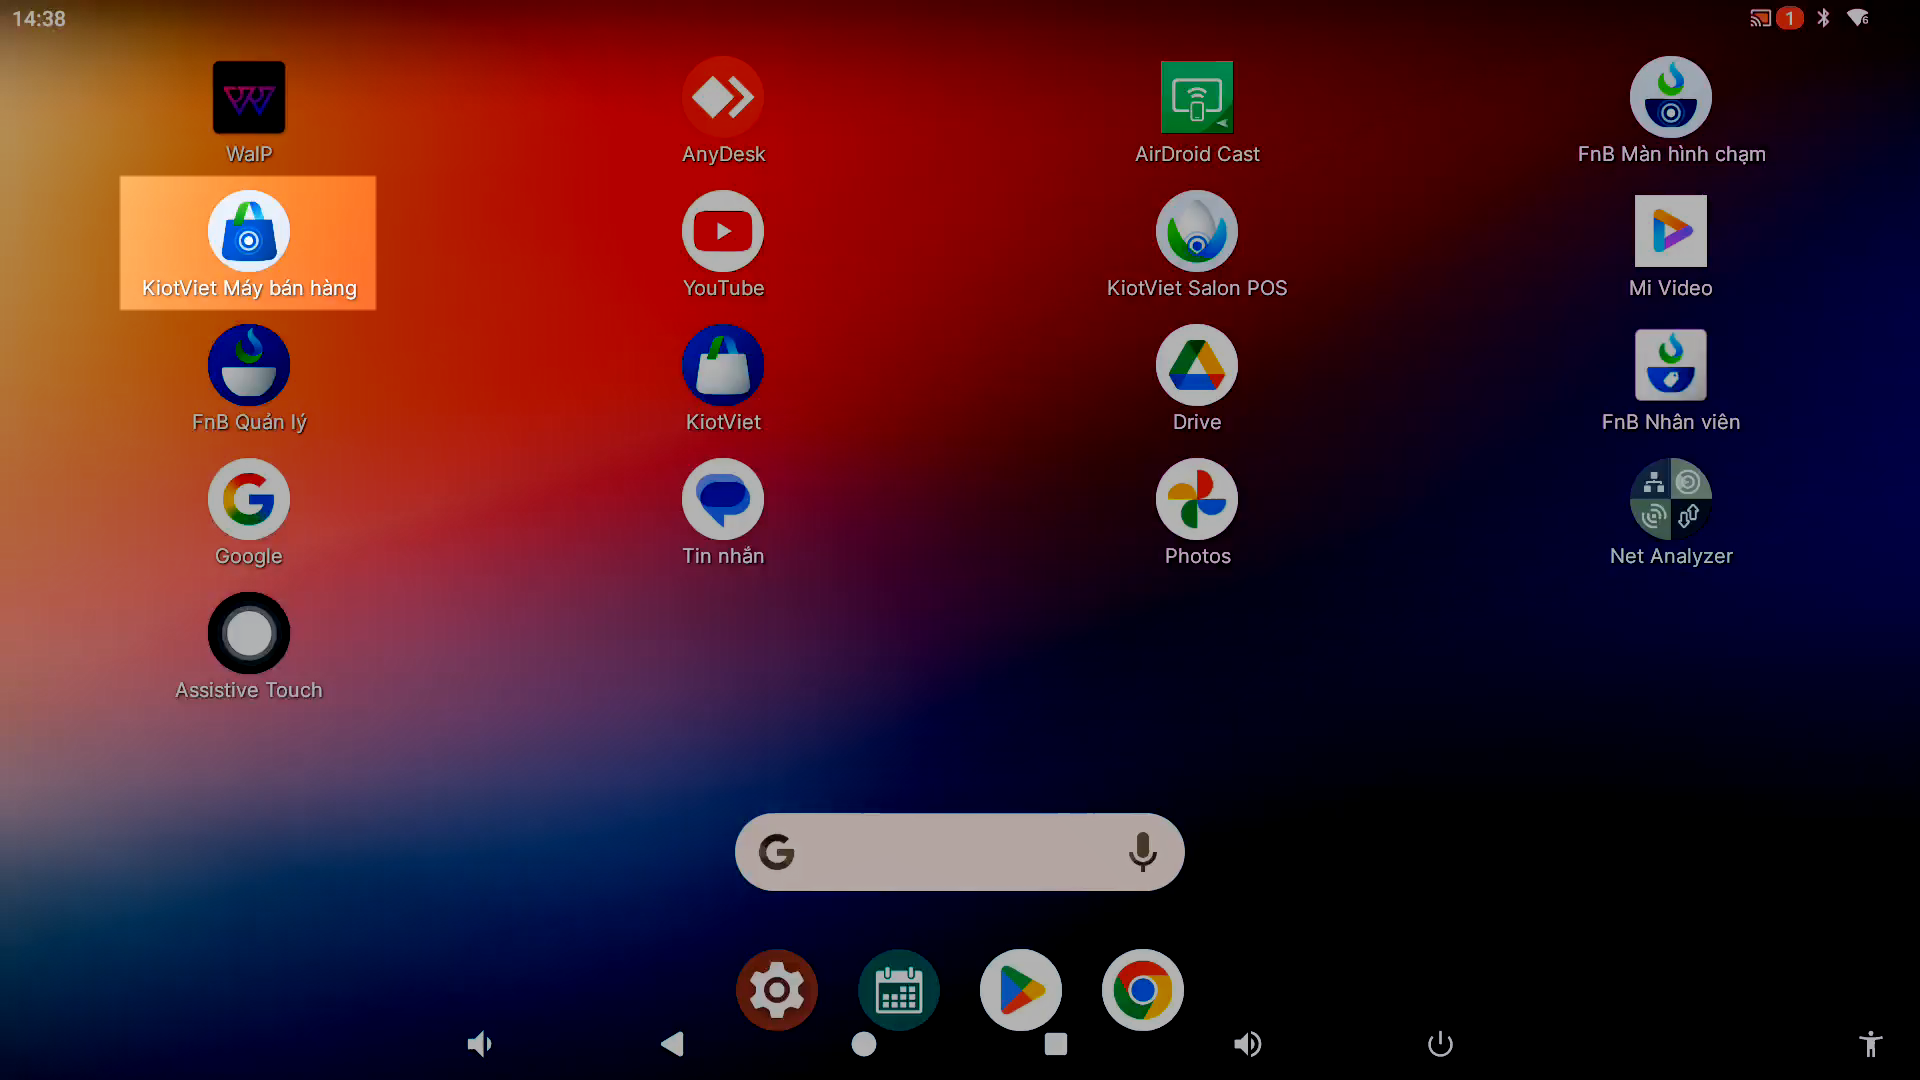
Task: Open KiotViet Máy bán hàng app
Action: 248,232
